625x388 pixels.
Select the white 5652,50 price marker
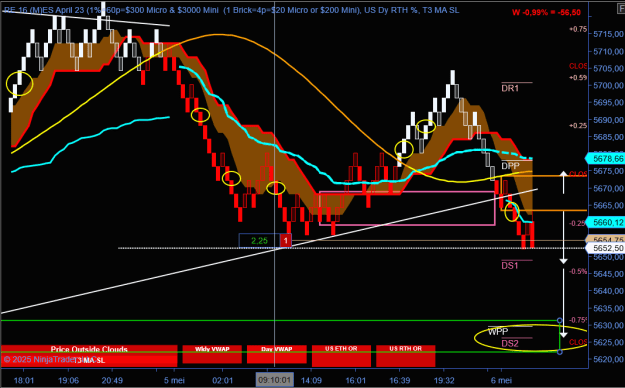pyautogui.click(x=605, y=248)
